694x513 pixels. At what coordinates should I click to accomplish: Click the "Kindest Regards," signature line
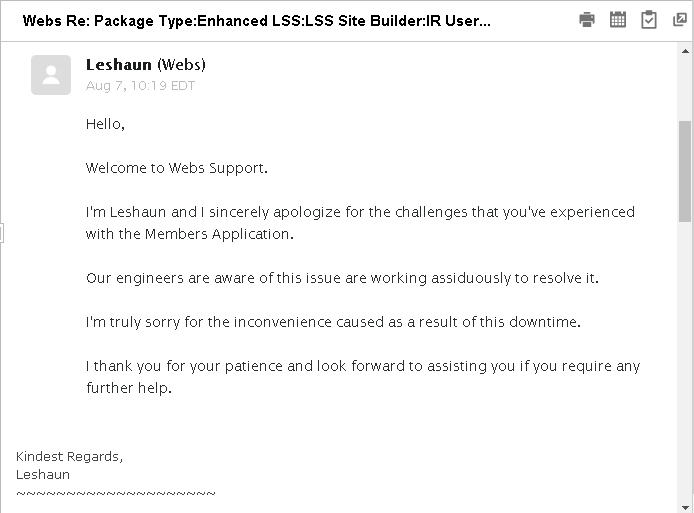click(x=69, y=457)
